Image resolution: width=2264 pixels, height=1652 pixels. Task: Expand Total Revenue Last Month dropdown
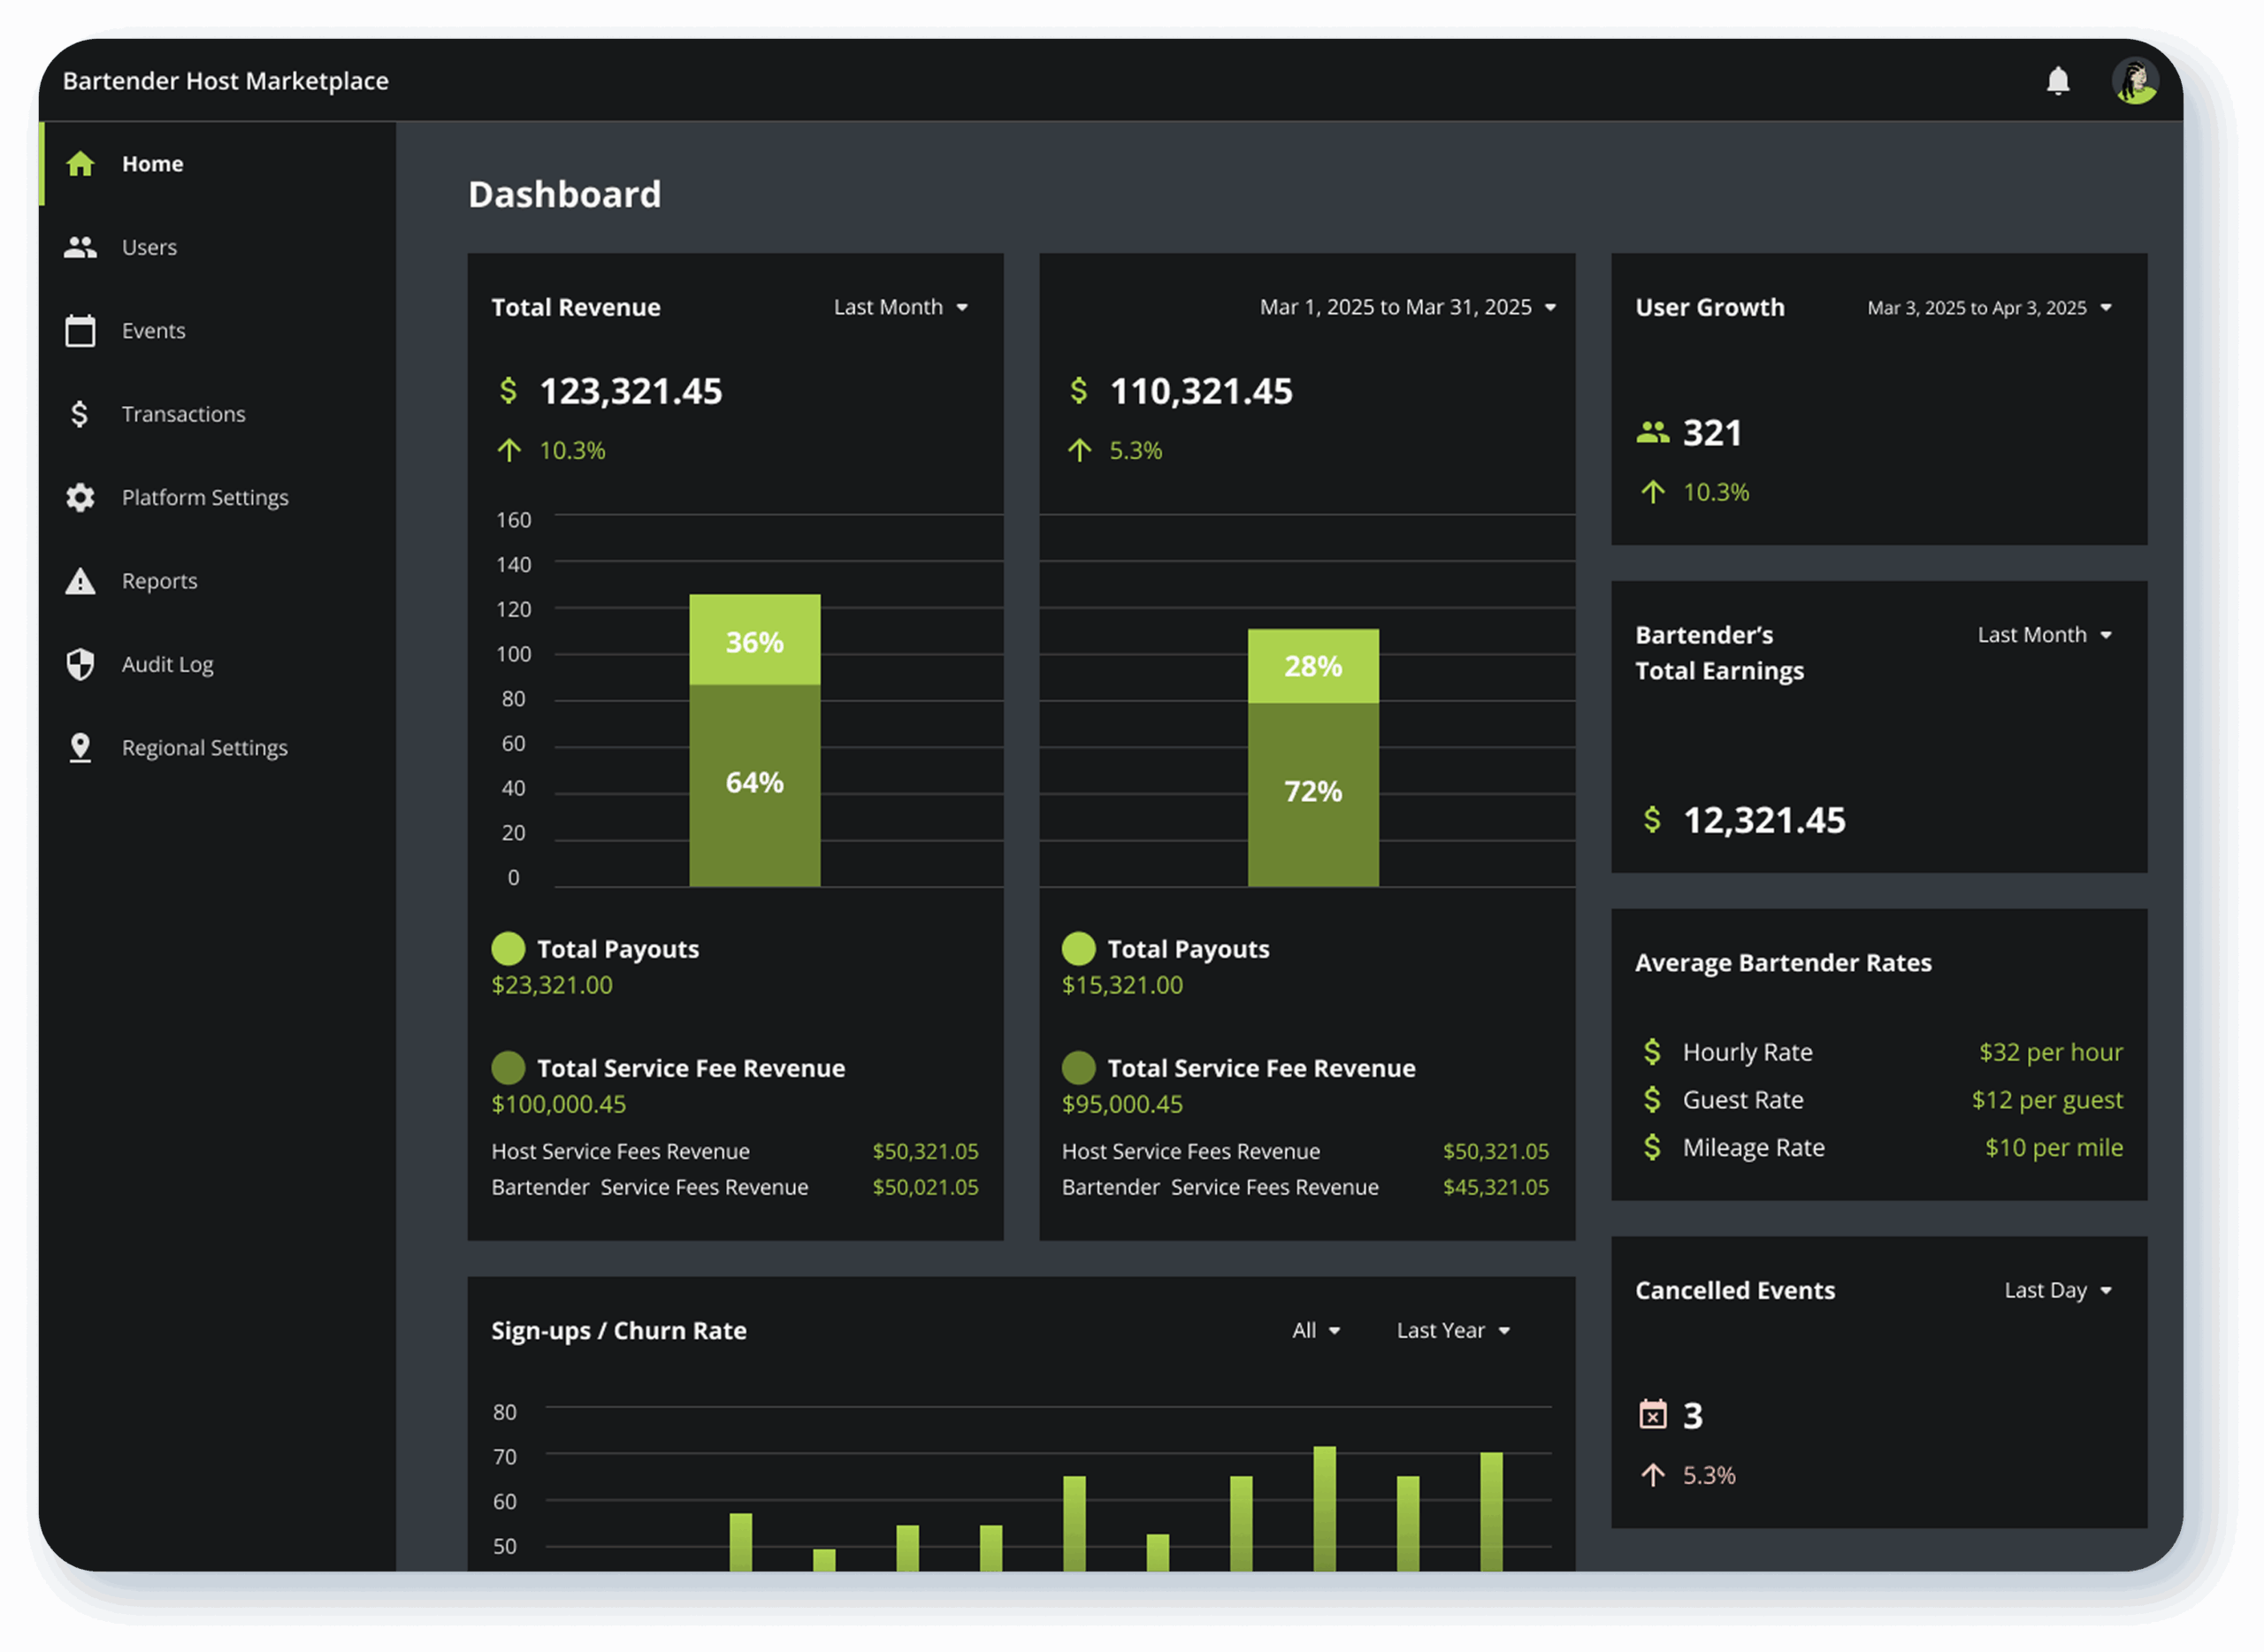click(x=900, y=307)
